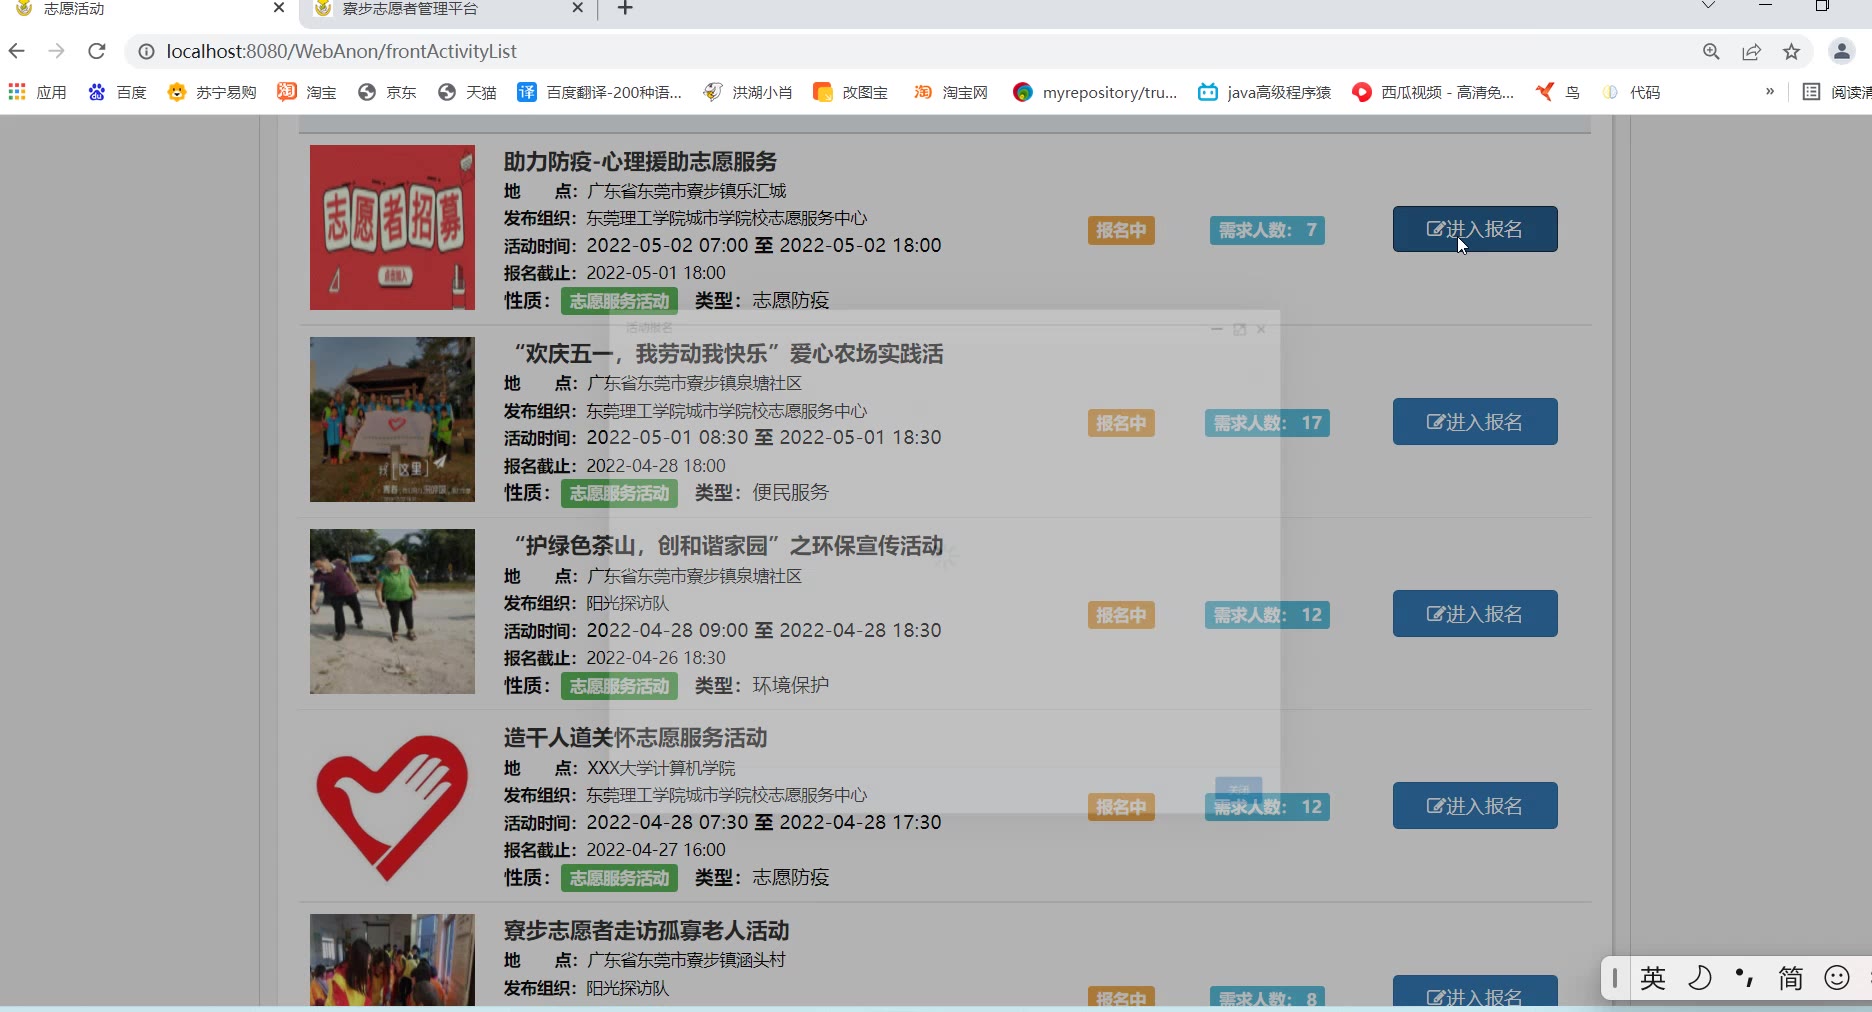Click the 需求人数: 17 badge
Screen dimensions: 1872x1012
(1267, 423)
